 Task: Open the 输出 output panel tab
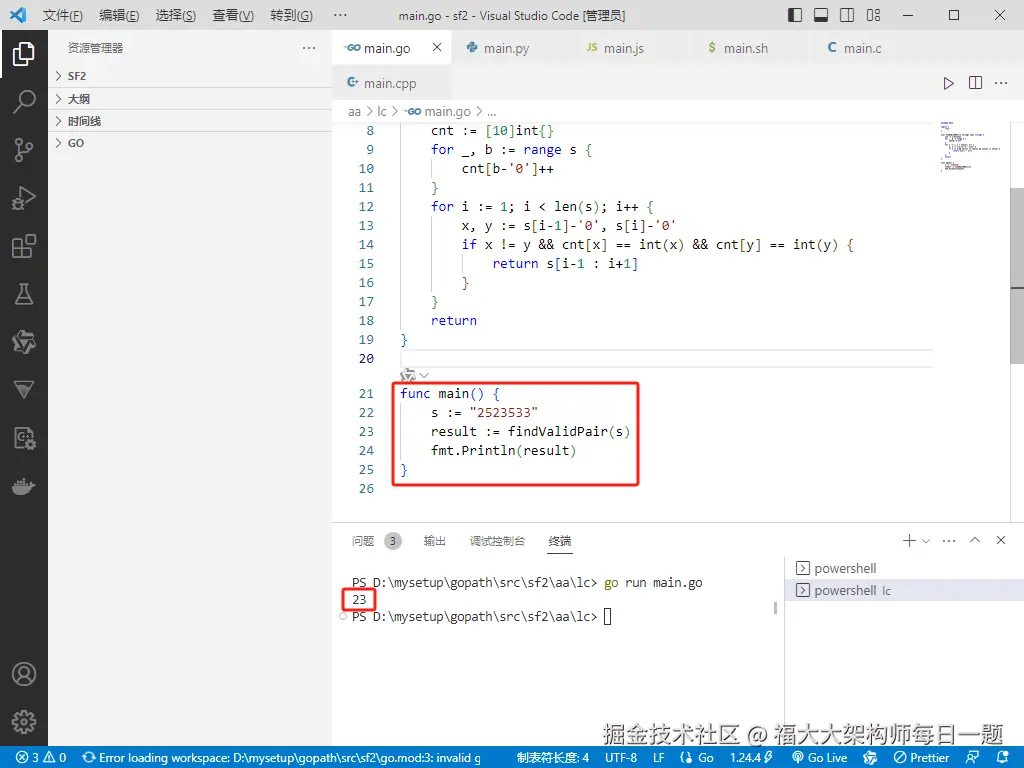pyautogui.click(x=434, y=541)
